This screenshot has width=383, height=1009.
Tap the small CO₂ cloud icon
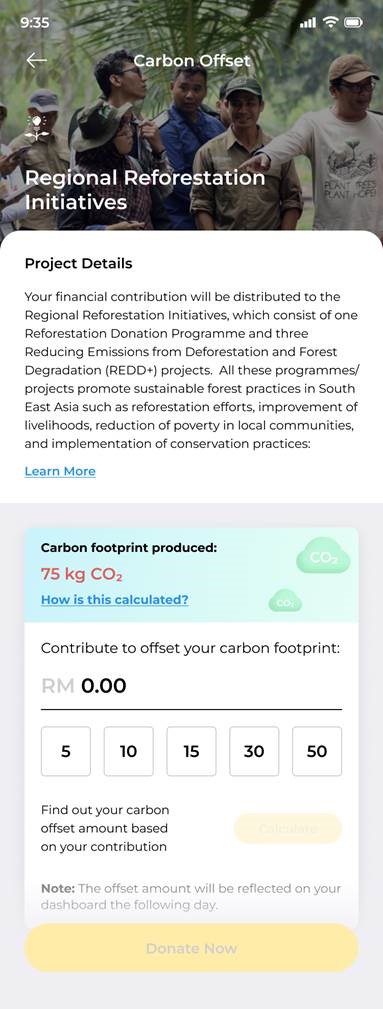click(285, 602)
